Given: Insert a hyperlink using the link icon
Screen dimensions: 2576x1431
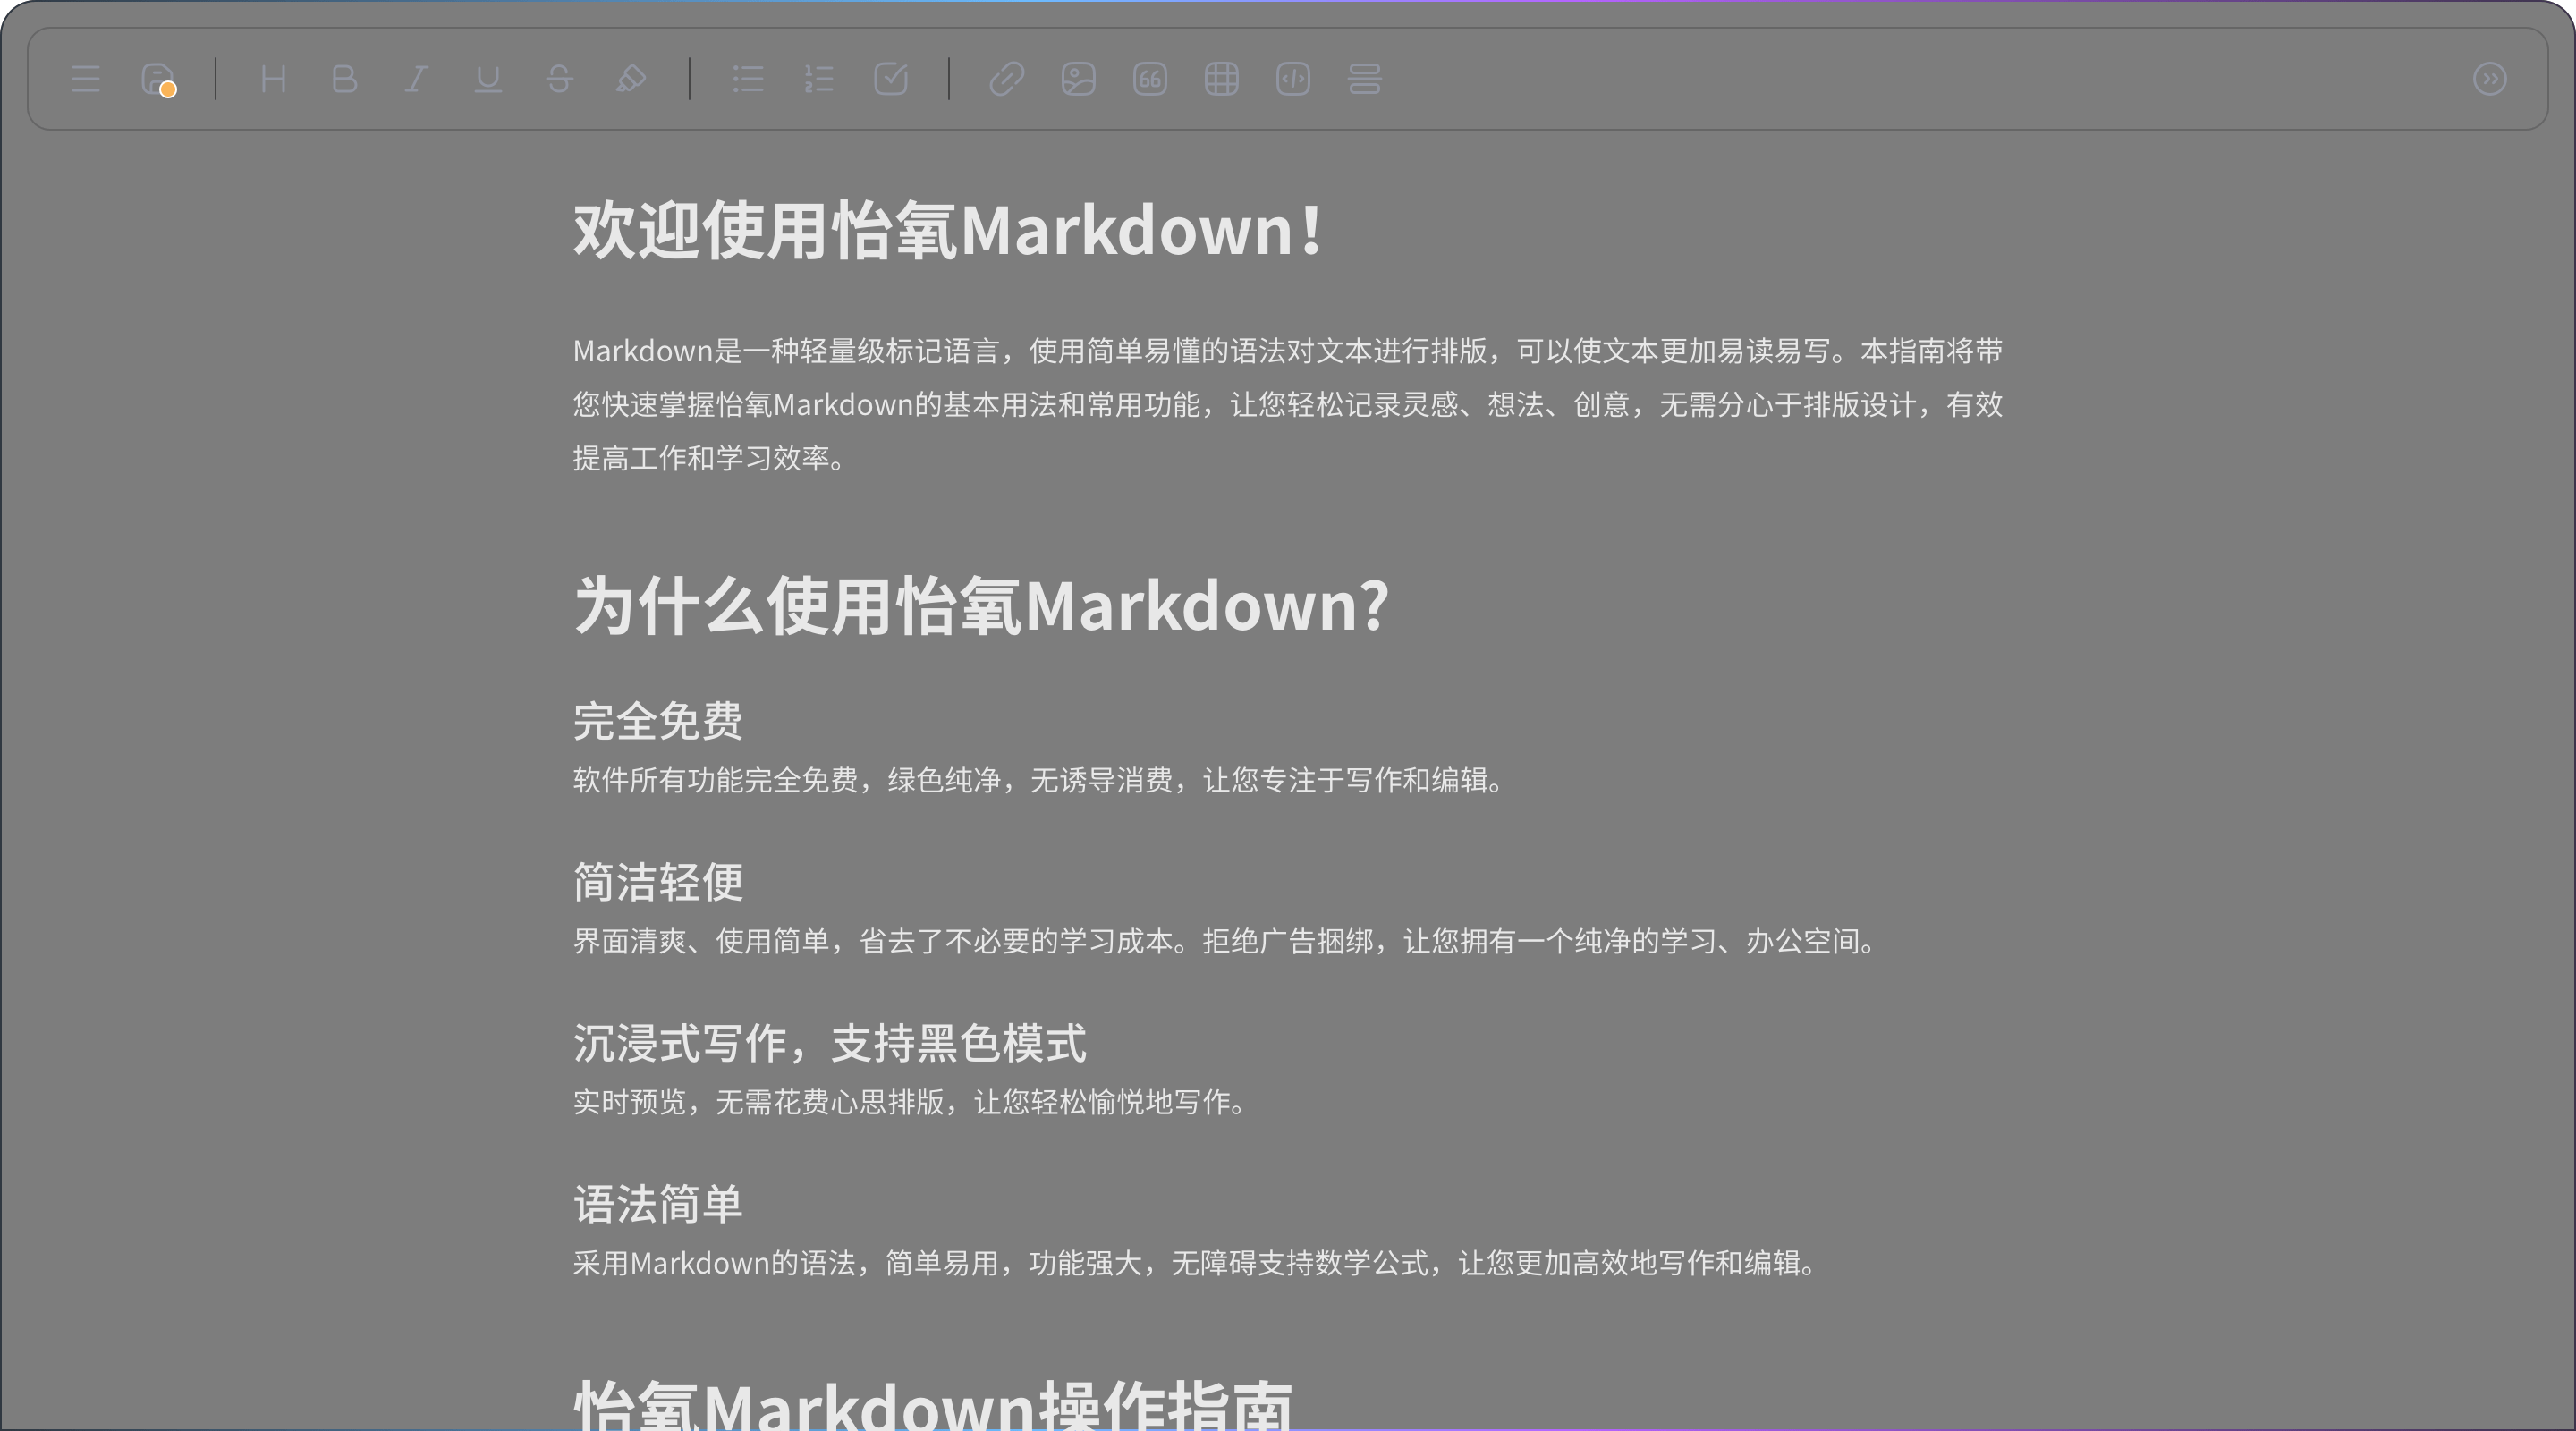Looking at the screenshot, I should click(x=1007, y=79).
